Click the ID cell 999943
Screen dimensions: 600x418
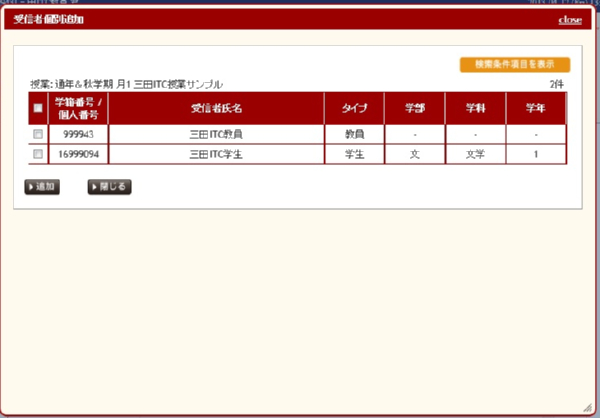[78, 134]
